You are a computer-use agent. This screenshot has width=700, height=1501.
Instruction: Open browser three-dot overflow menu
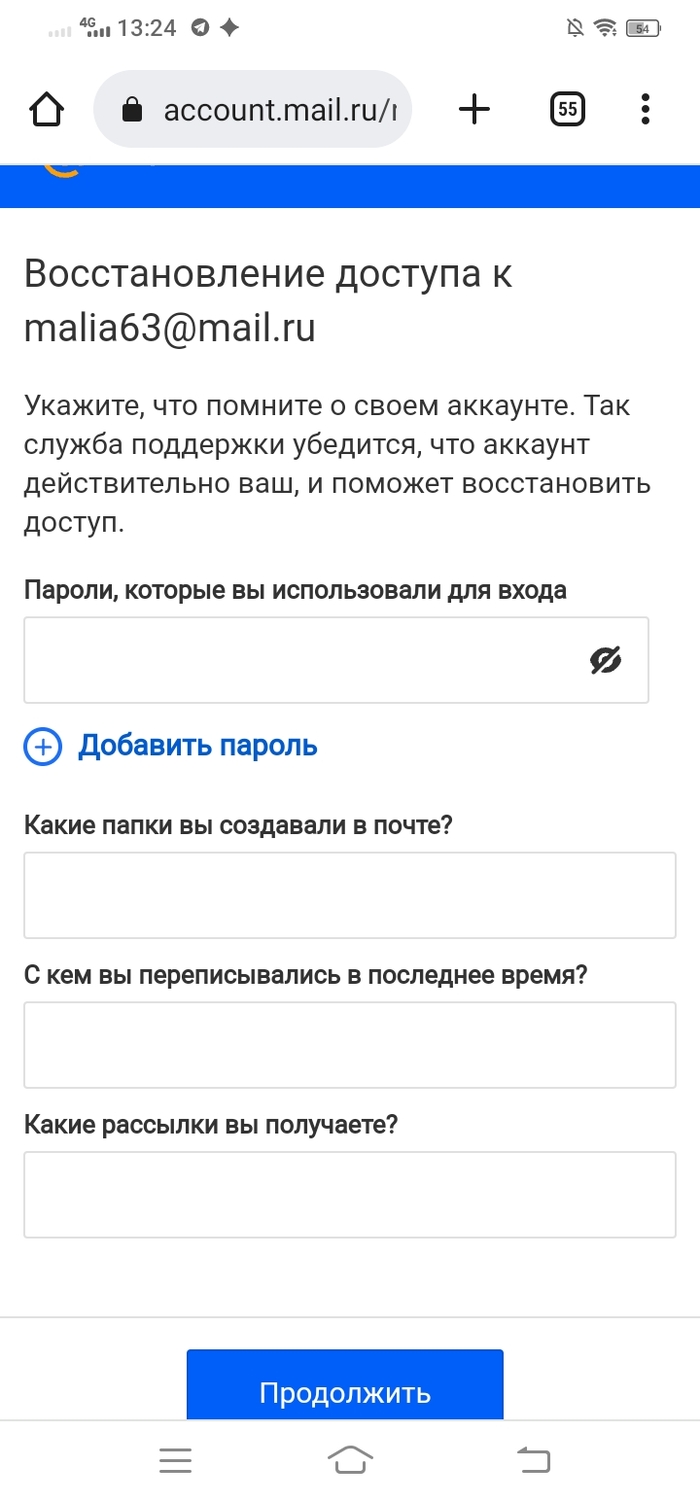point(645,109)
